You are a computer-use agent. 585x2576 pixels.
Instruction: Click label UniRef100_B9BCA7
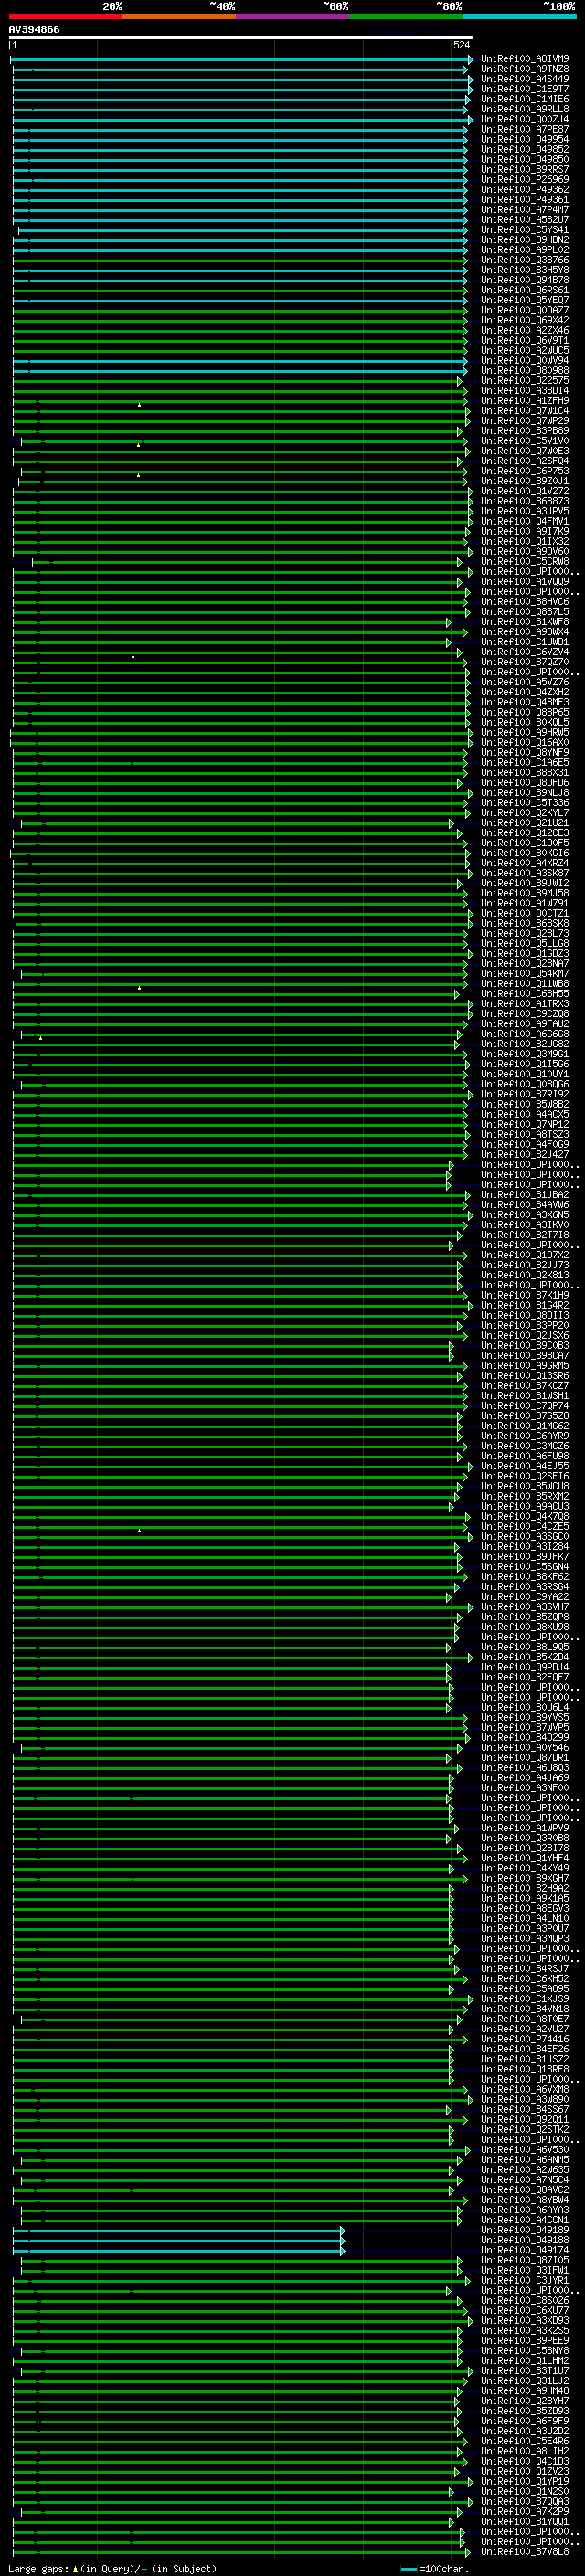[x=525, y=1356]
